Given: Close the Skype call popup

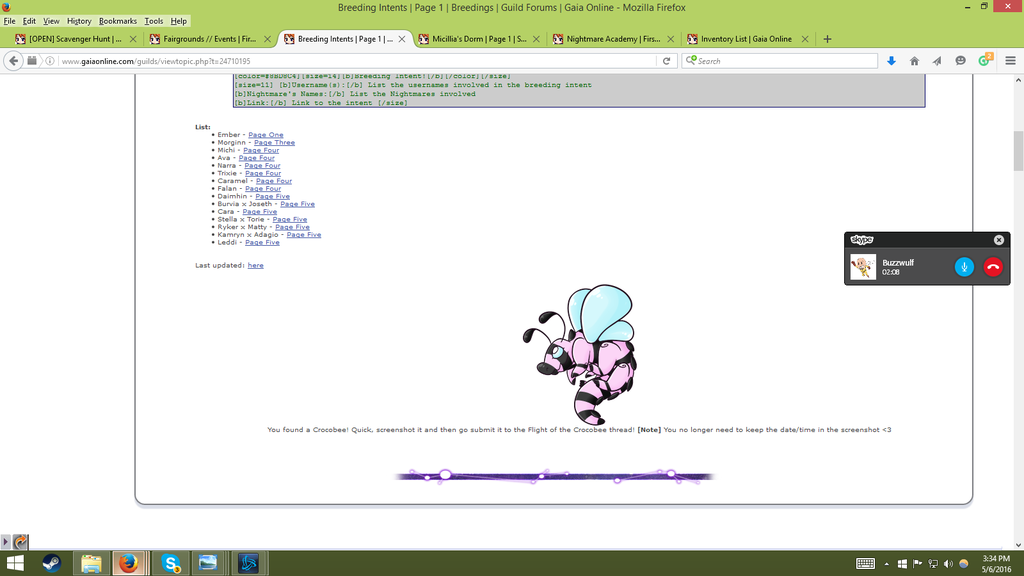Looking at the screenshot, I should coord(999,240).
